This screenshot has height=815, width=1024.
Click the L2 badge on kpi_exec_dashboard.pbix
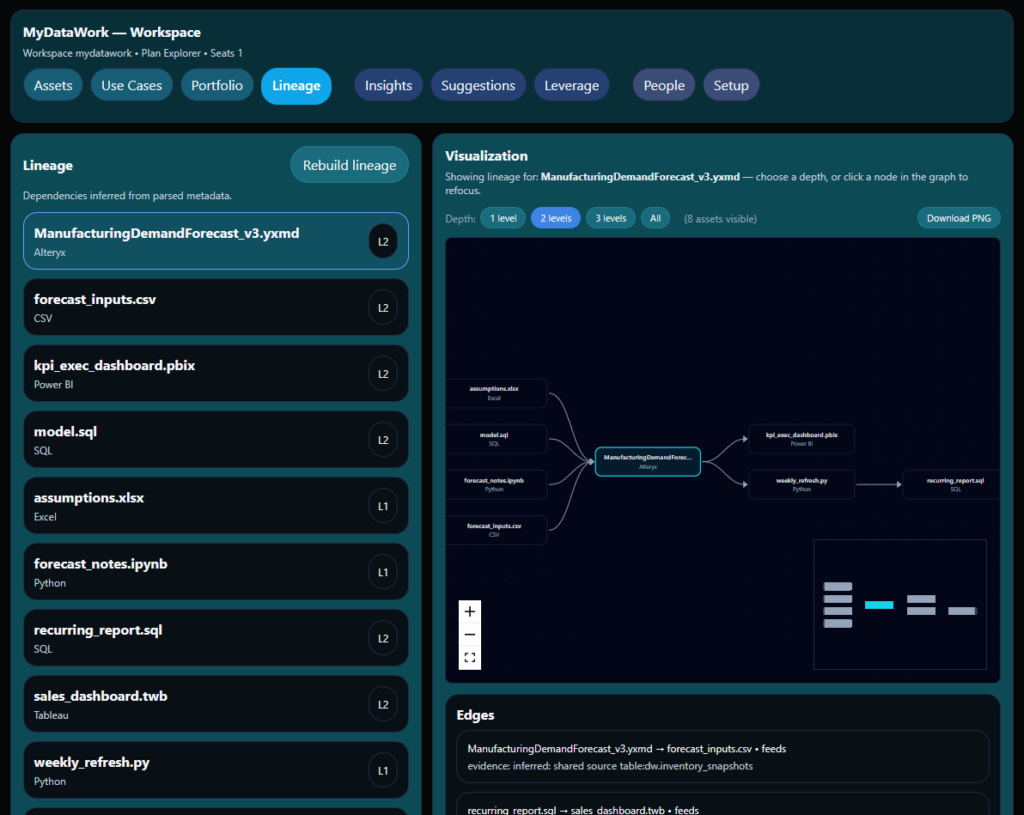tap(383, 374)
